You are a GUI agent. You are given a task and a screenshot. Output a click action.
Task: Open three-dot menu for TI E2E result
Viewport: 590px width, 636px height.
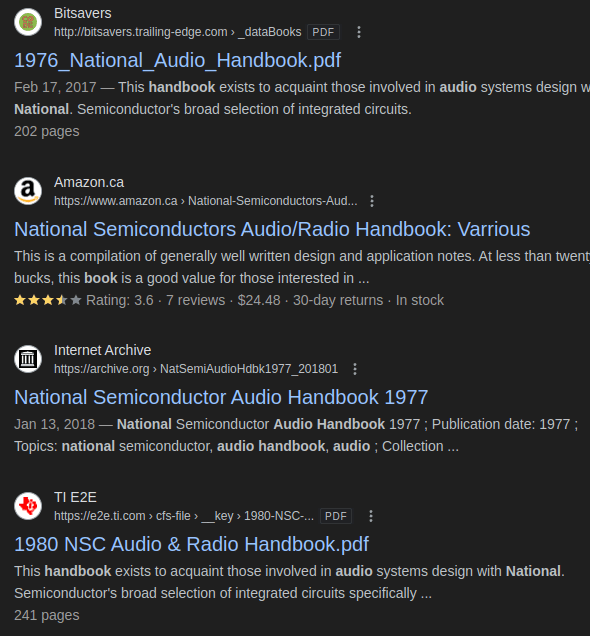pos(371,516)
